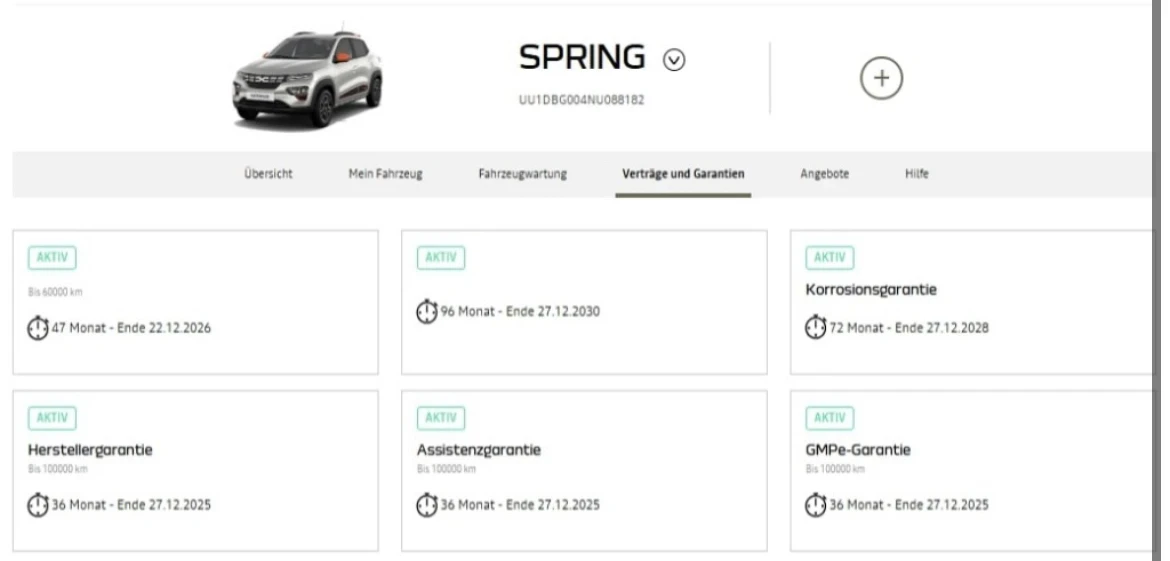The width and height of the screenshot is (1170, 561).
Task: Open the Hilfe tab
Action: 916,174
